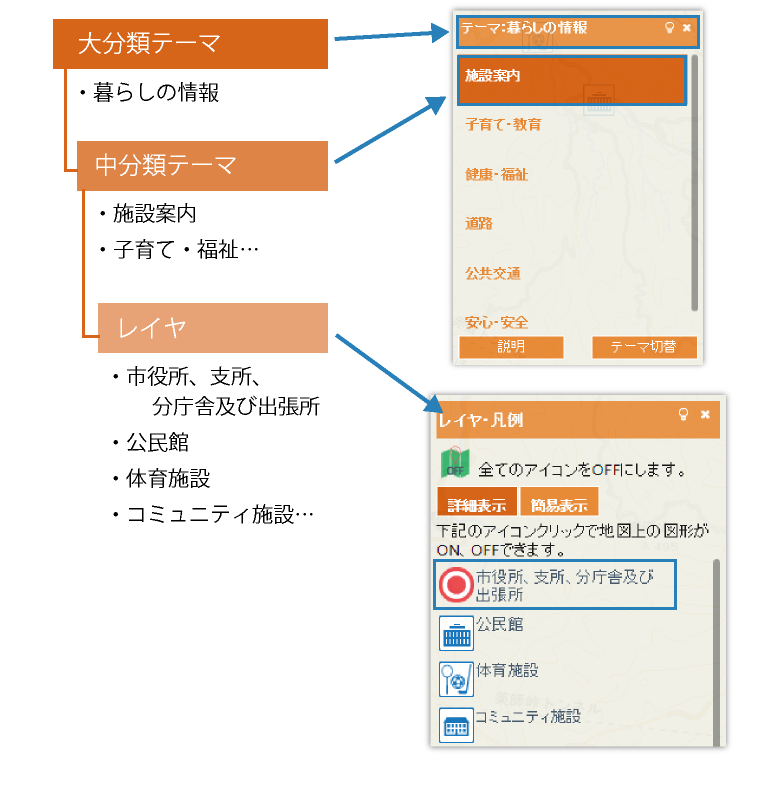Click the 中分類テーマ heading box

point(202,166)
